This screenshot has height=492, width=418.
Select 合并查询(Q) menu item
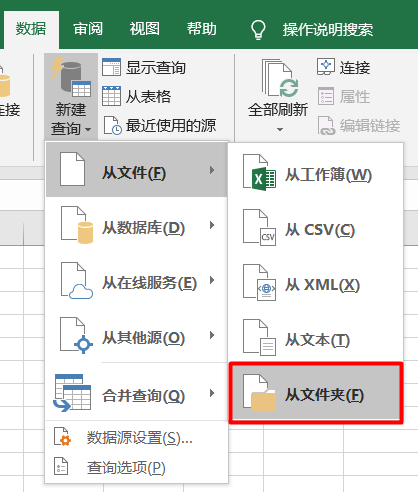137,392
